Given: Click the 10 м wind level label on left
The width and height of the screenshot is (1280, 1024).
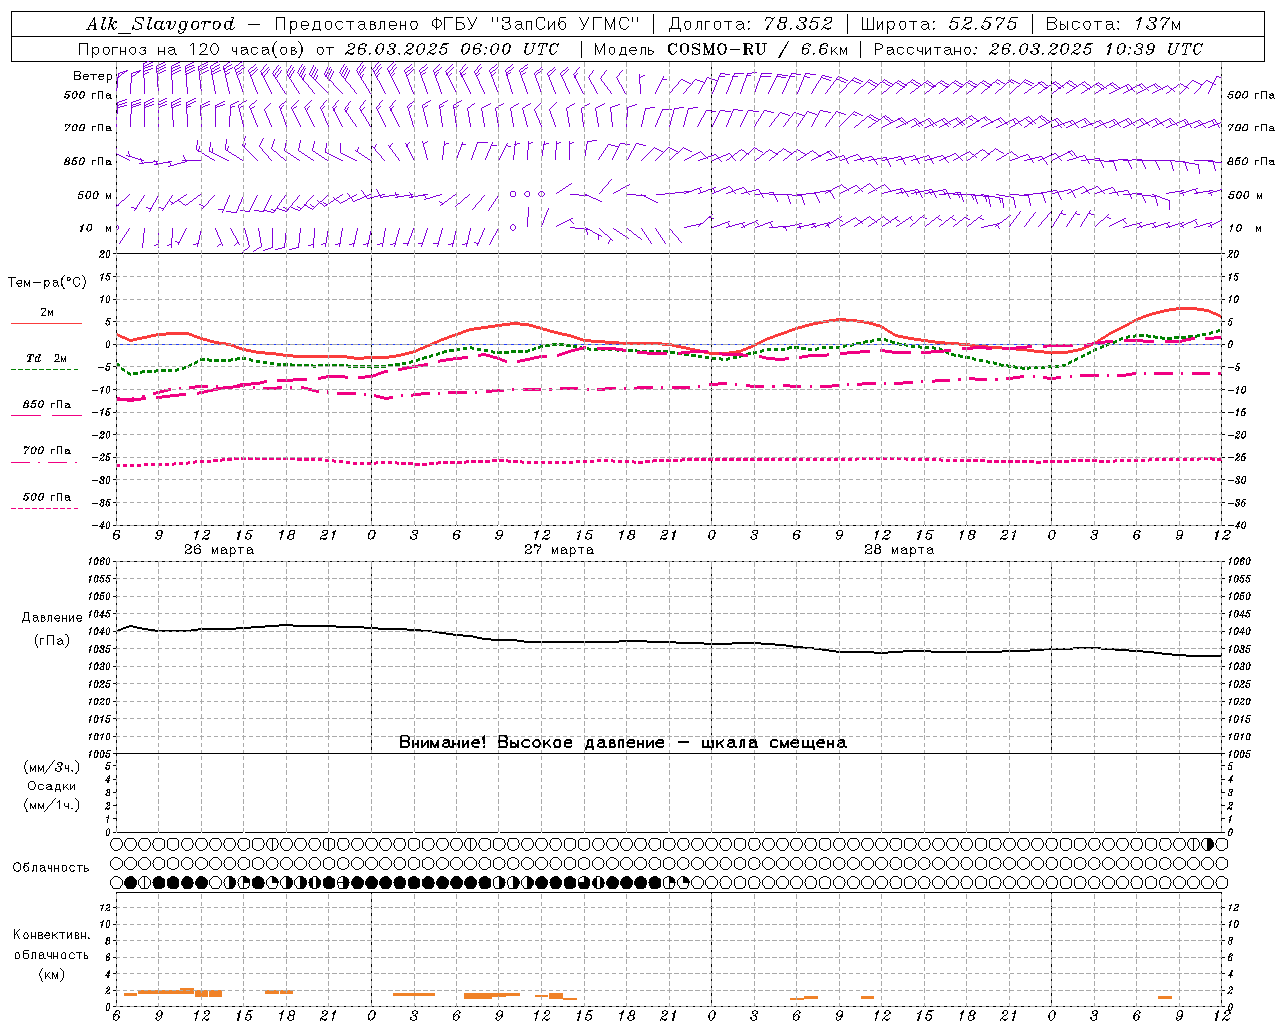Looking at the screenshot, I should pos(95,228).
